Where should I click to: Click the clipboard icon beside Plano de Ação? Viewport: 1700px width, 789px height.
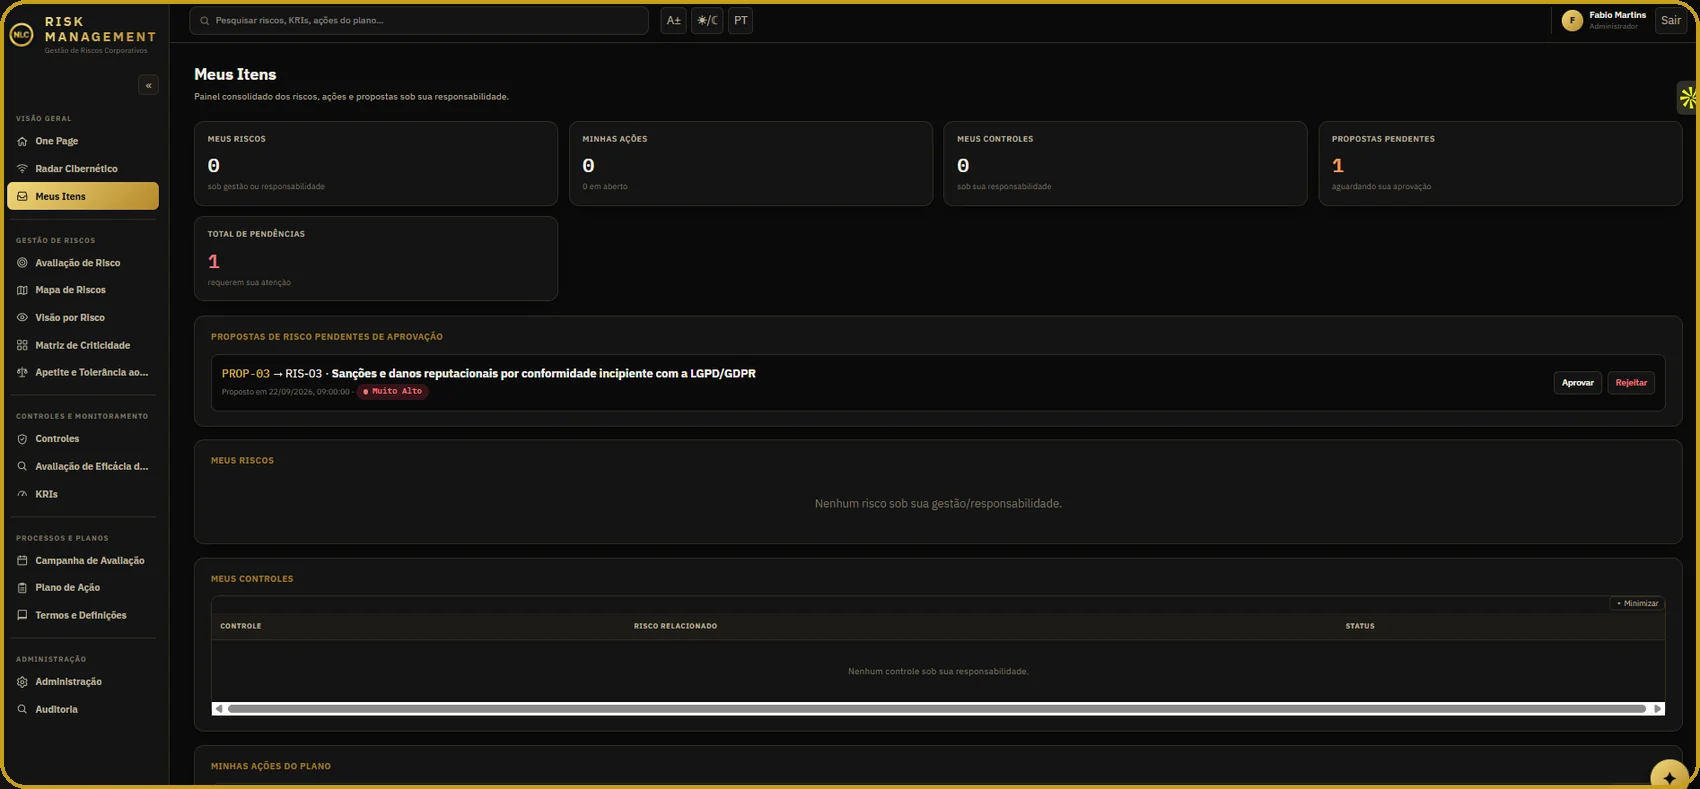pyautogui.click(x=22, y=588)
